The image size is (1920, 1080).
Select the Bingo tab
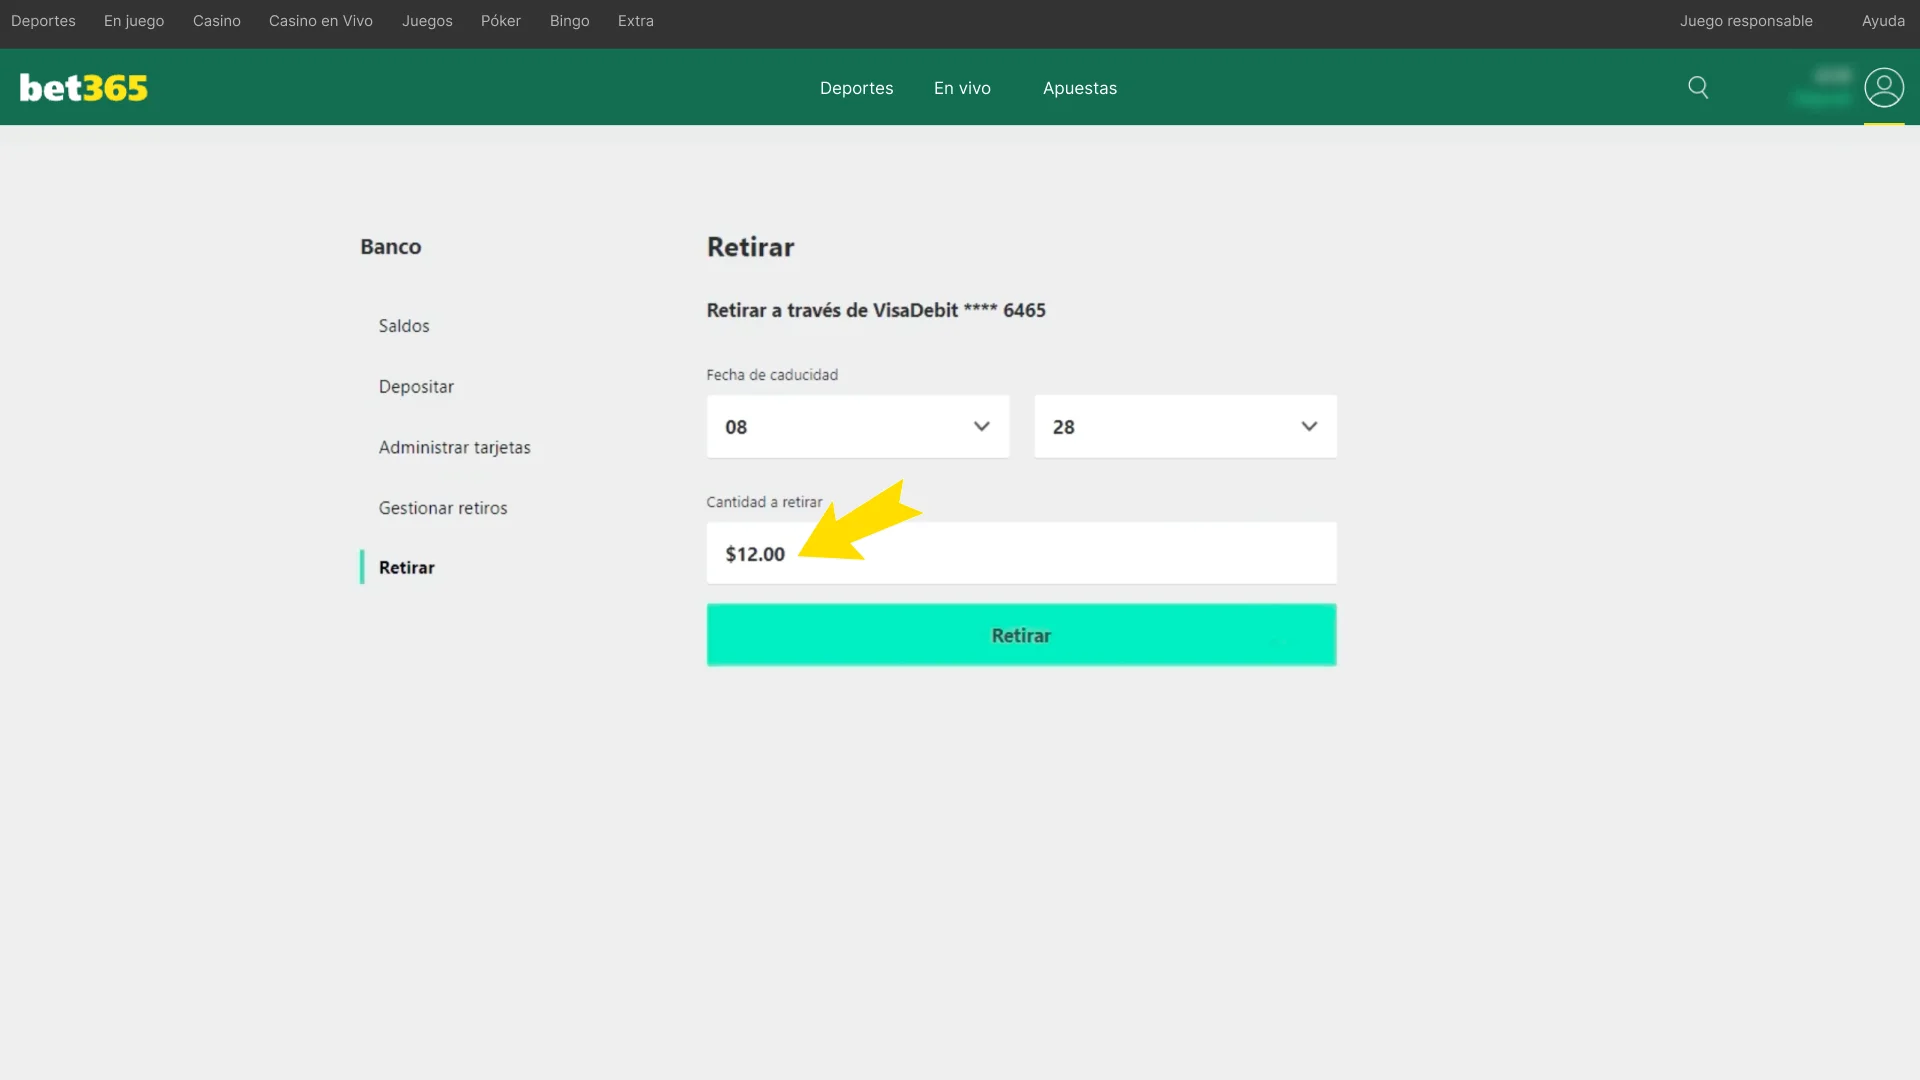(569, 20)
